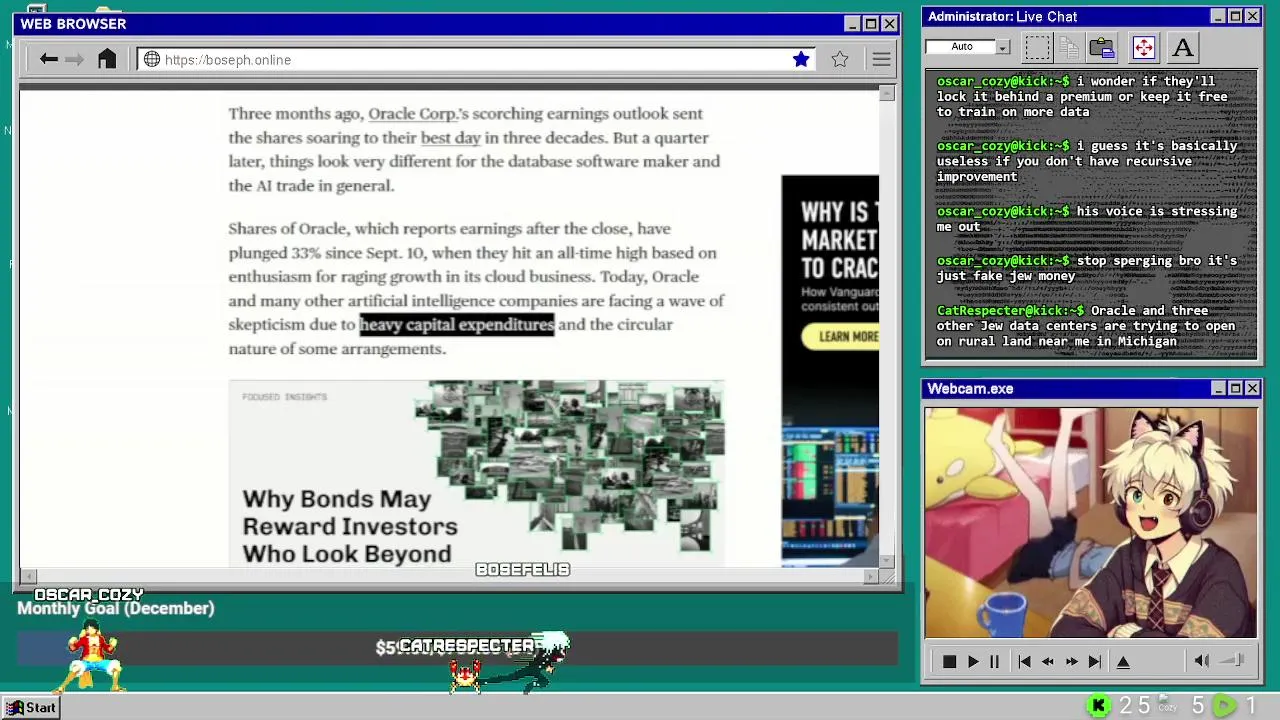The width and height of the screenshot is (1280, 720).
Task: Click the horizontal scrollbar left arrow
Action: click(x=28, y=576)
